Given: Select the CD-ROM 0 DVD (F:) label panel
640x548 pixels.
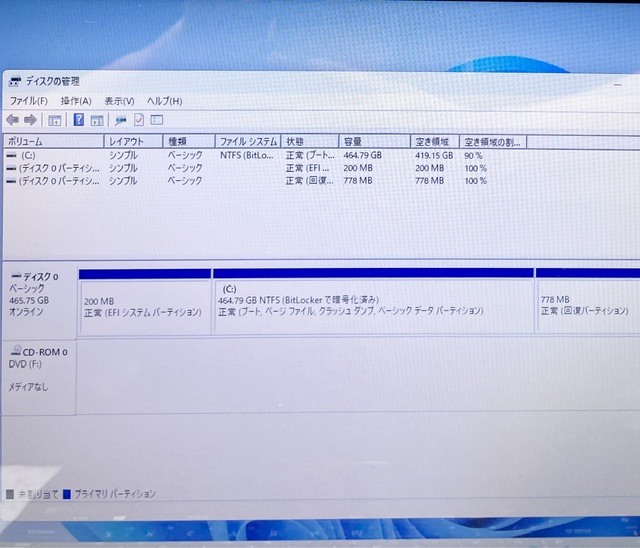Looking at the screenshot, I should tap(39, 377).
